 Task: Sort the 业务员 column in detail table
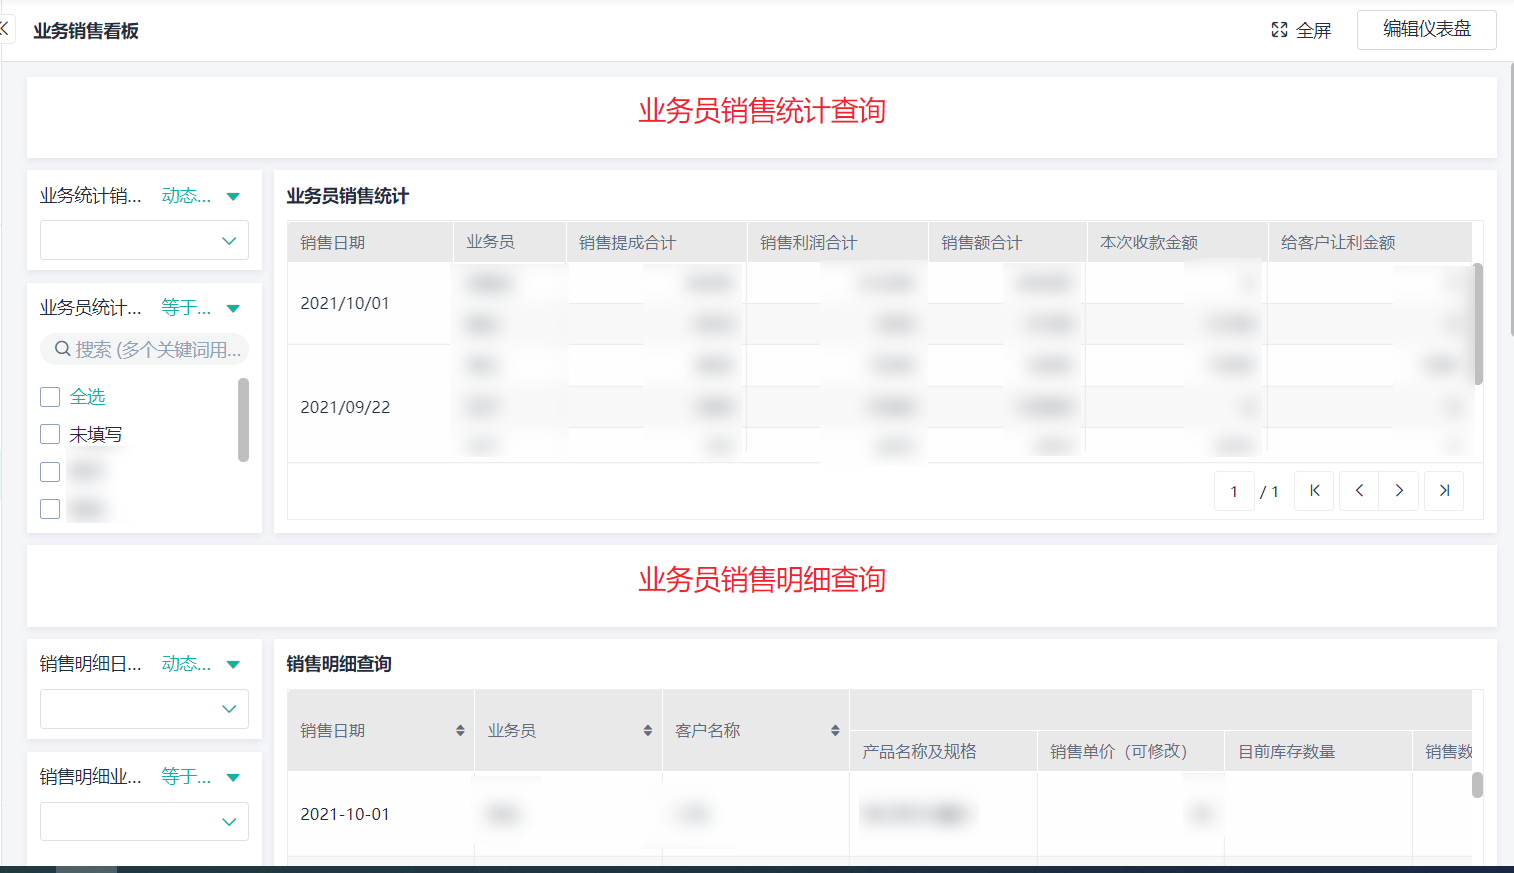648,731
